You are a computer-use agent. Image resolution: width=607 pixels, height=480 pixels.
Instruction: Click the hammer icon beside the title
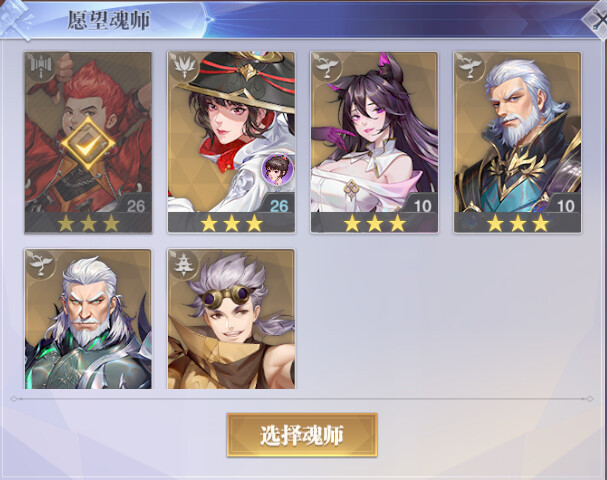click(x=17, y=19)
